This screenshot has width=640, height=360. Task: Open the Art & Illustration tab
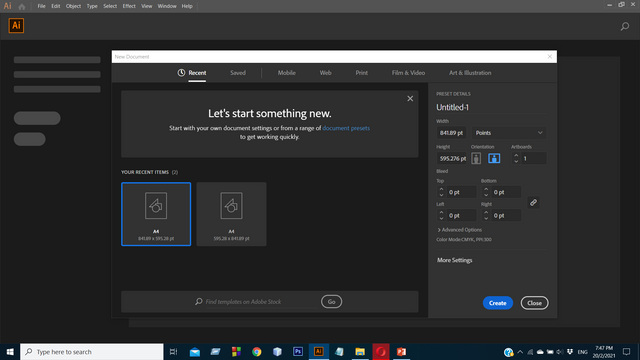(470, 73)
